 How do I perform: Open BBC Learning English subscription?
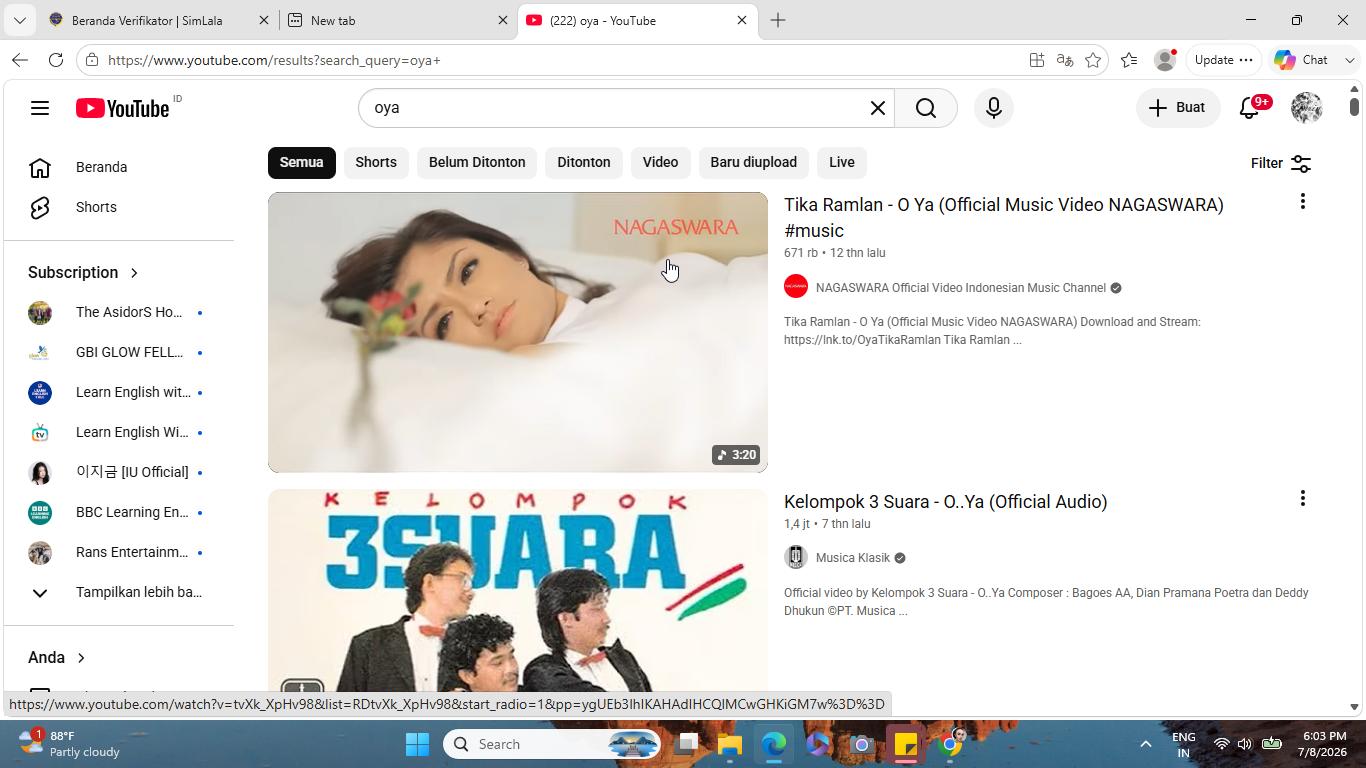click(x=119, y=512)
